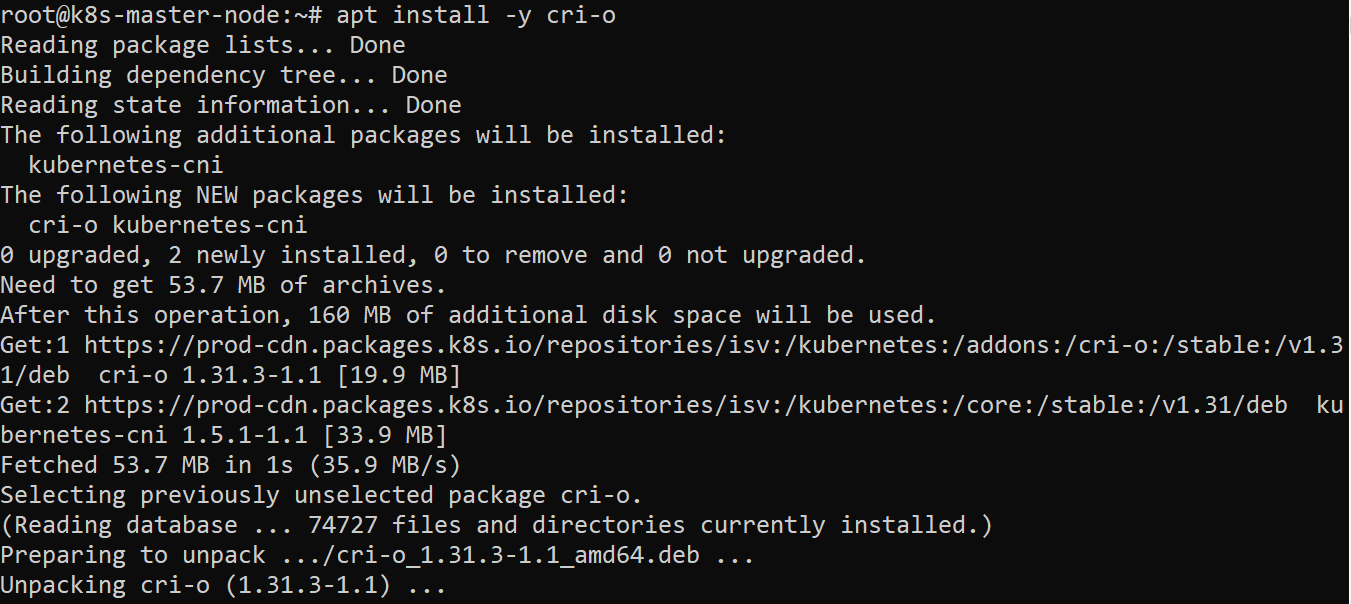Click the "Reading package lists... Done" line
1351x604 pixels.
coord(203,45)
